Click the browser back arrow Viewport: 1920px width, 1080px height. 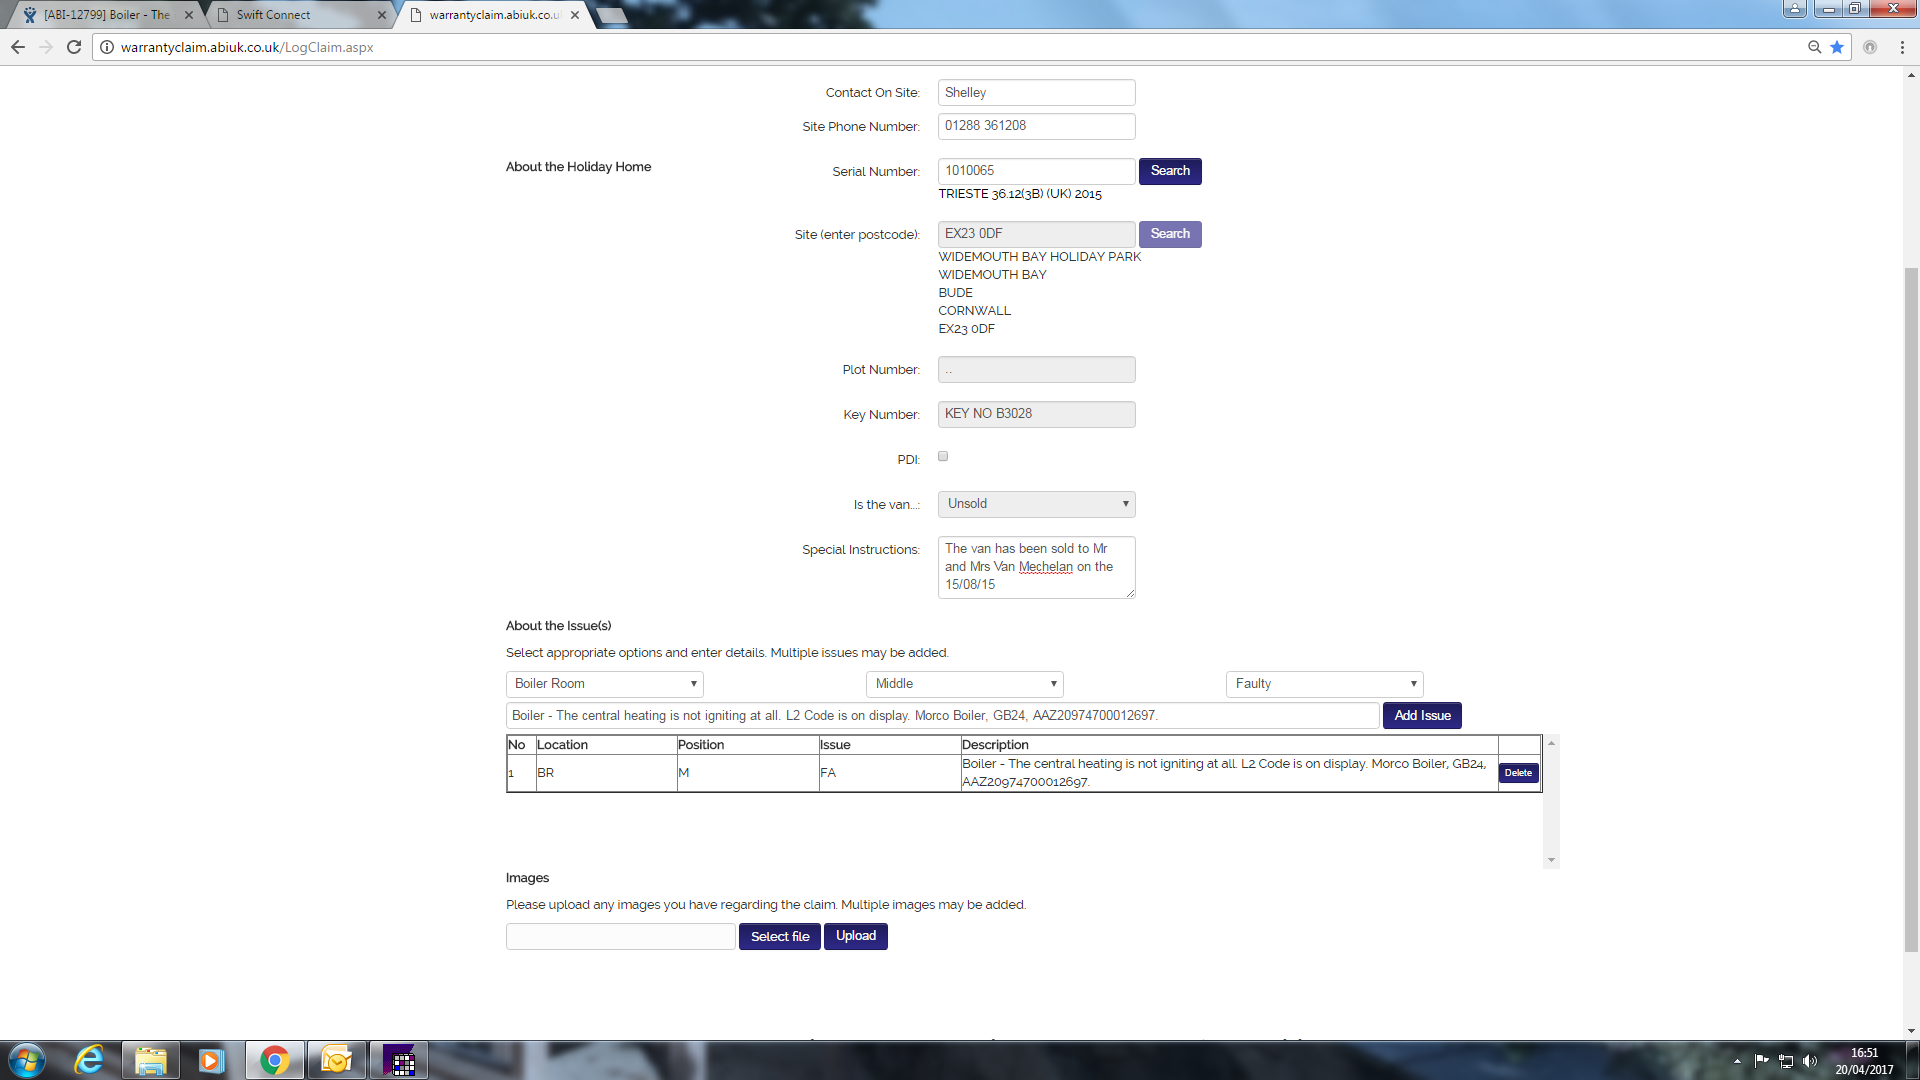click(18, 47)
